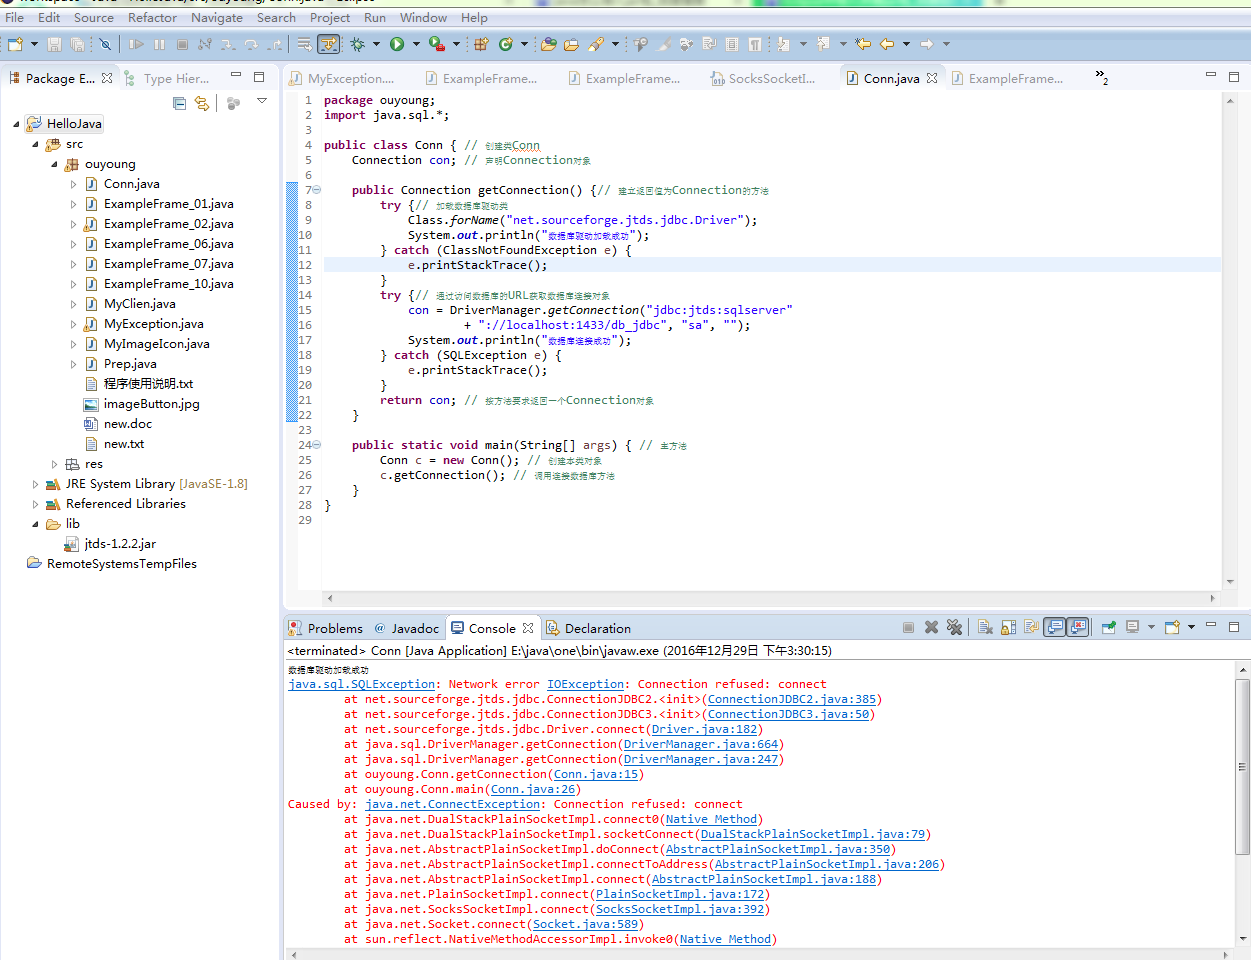Click the Open Type toolbar icon
Image resolution: width=1251 pixels, height=960 pixels.
[548, 44]
